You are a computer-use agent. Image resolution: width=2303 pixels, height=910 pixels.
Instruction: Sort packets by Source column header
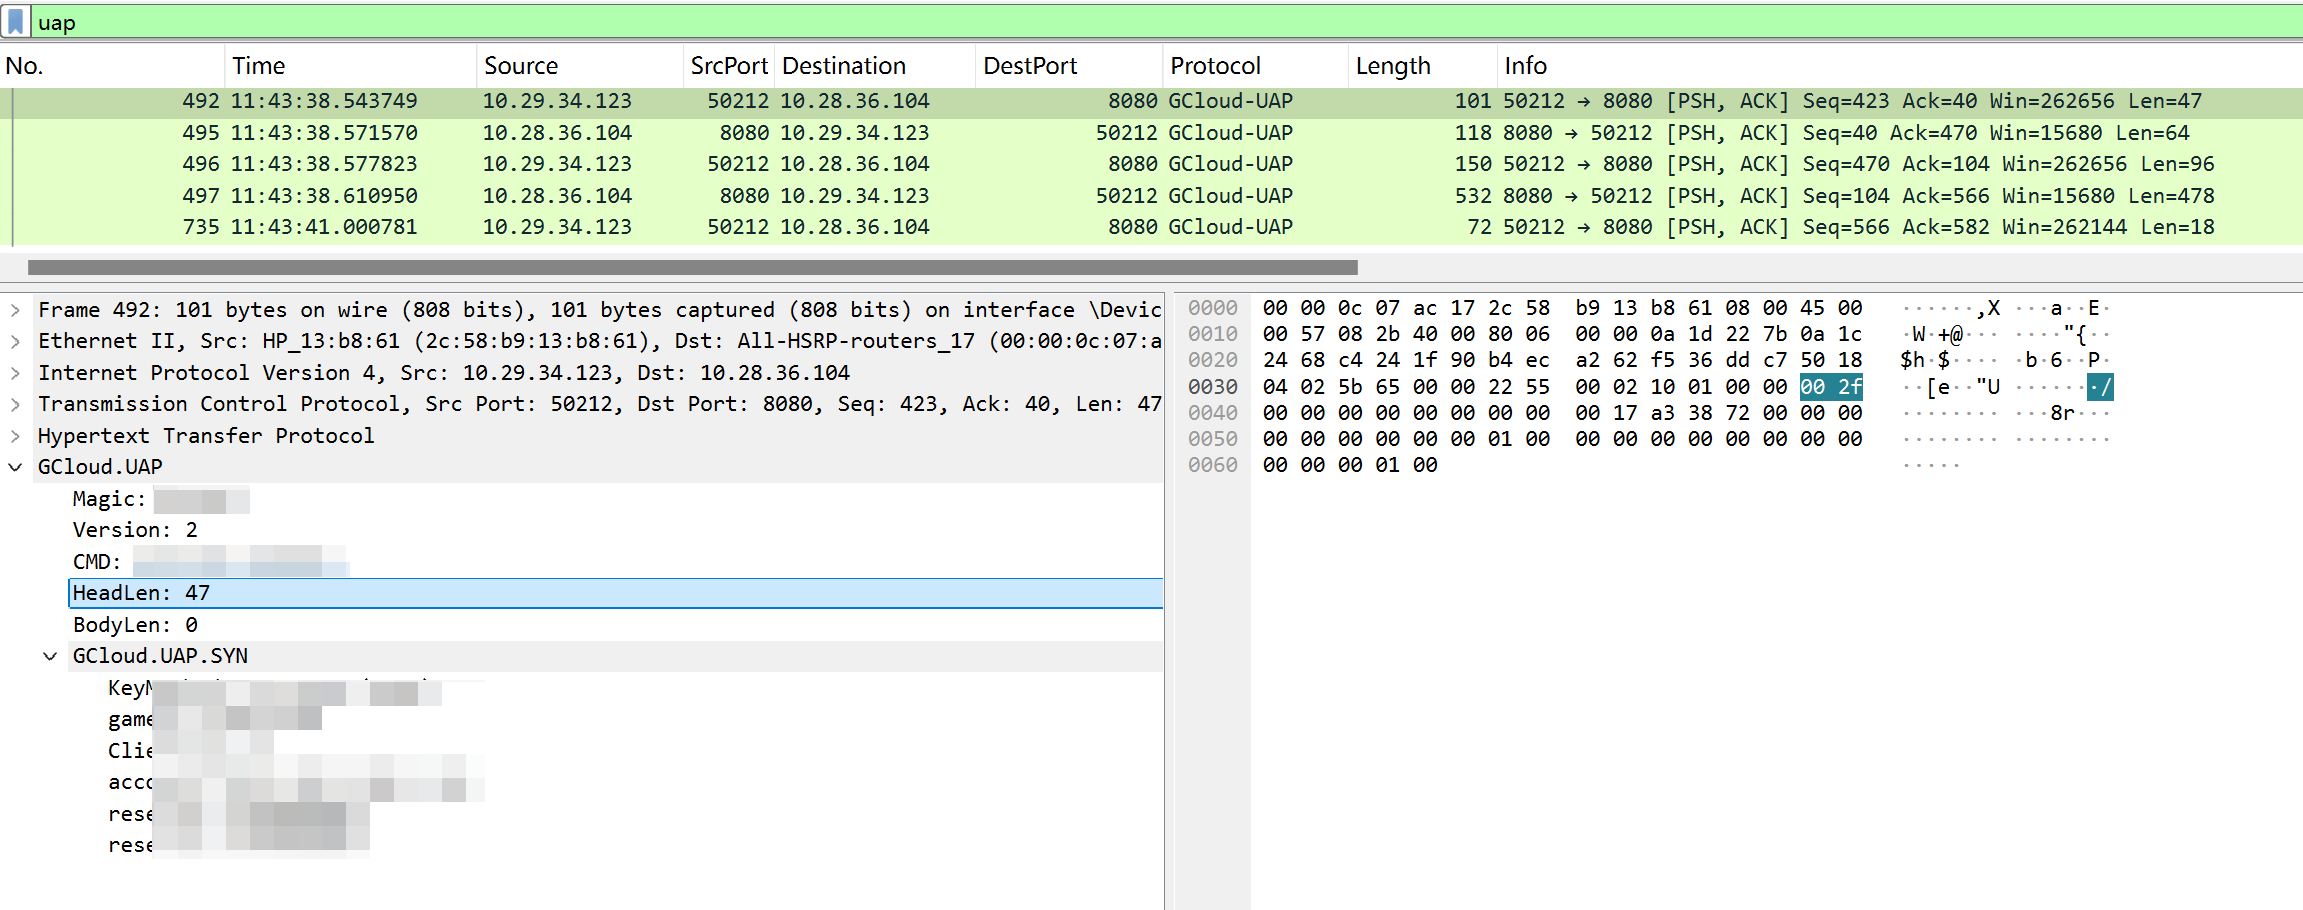point(521,66)
